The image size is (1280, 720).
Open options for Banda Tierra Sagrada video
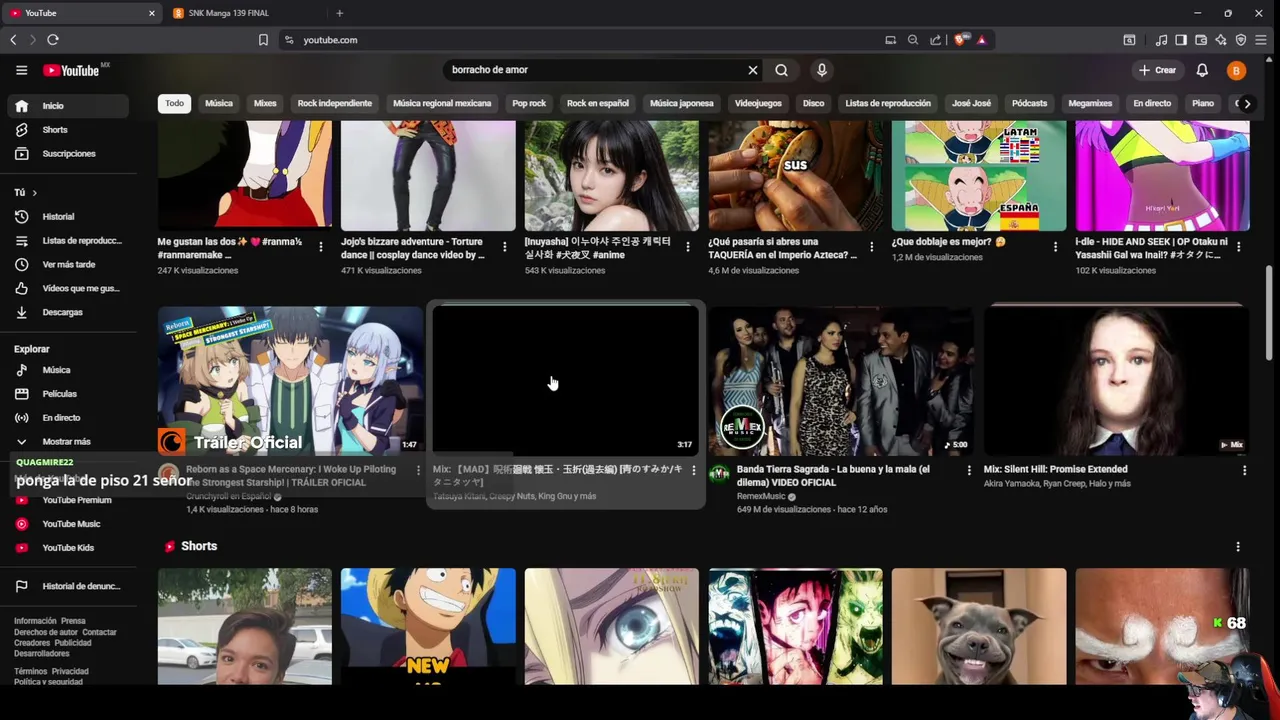point(969,470)
